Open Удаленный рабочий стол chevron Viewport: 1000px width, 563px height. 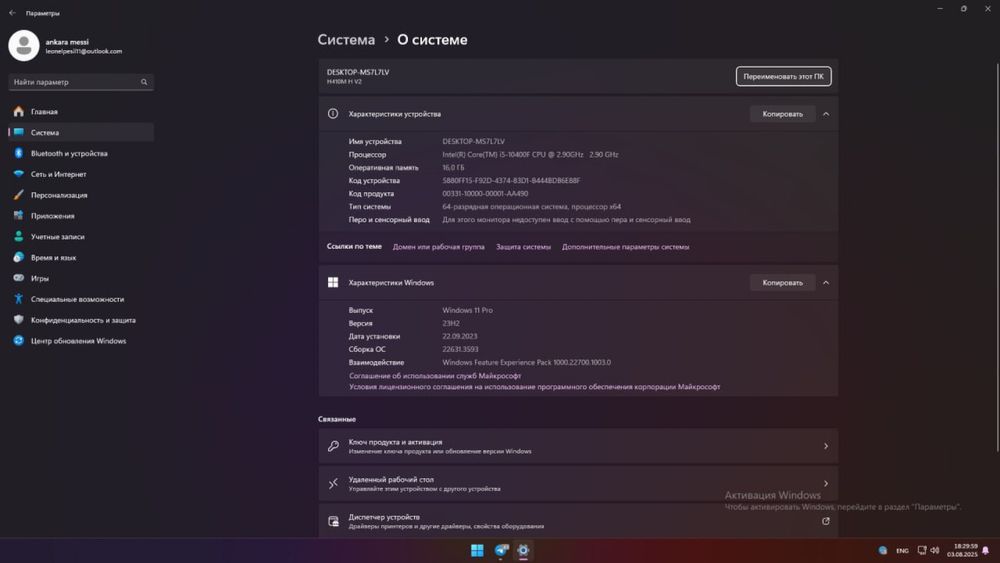[826, 484]
